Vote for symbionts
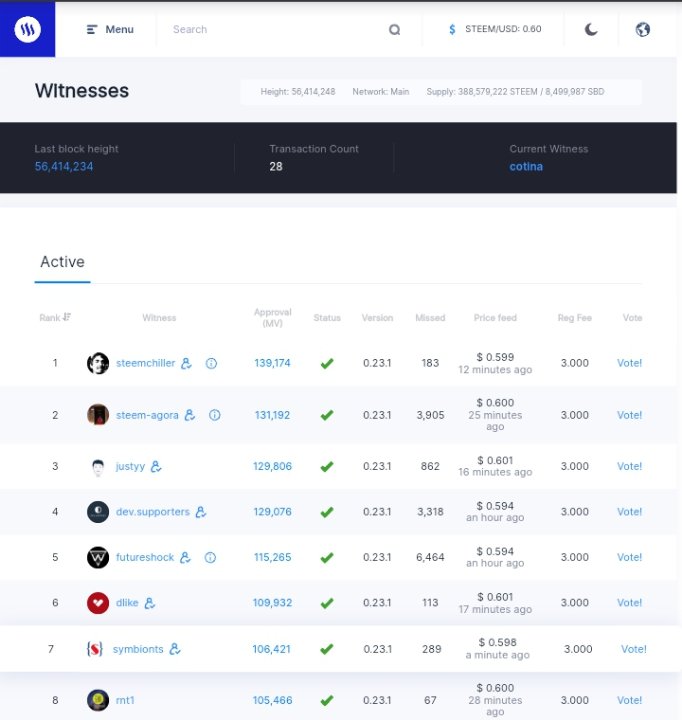Image resolution: width=682 pixels, height=720 pixels. click(633, 649)
